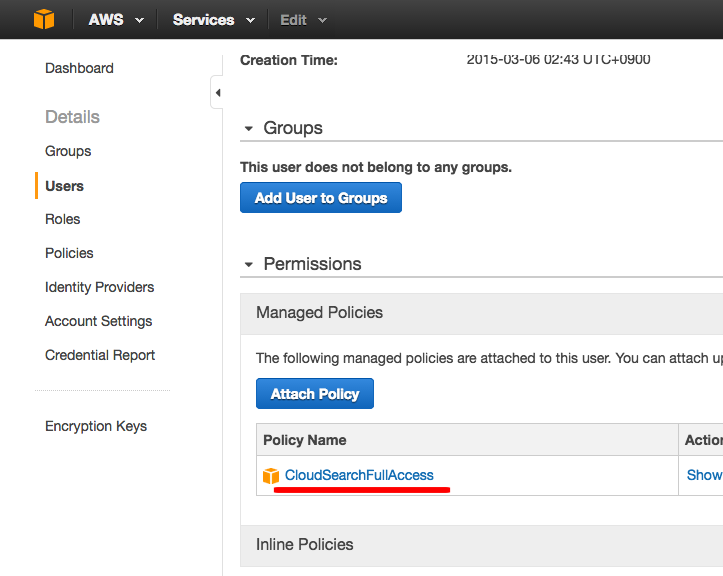Click the Show link for CloudSearchFullAccess
Image resolution: width=723 pixels, height=576 pixels.
point(704,475)
